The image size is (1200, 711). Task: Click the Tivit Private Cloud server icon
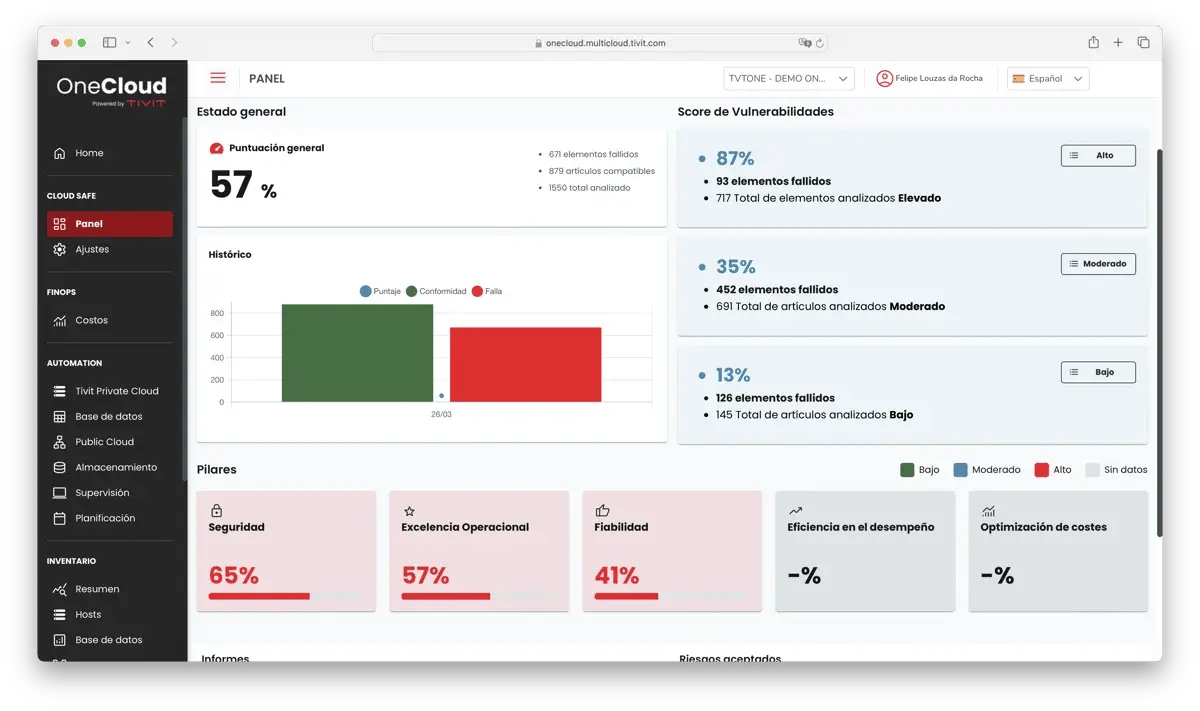pyautogui.click(x=59, y=391)
